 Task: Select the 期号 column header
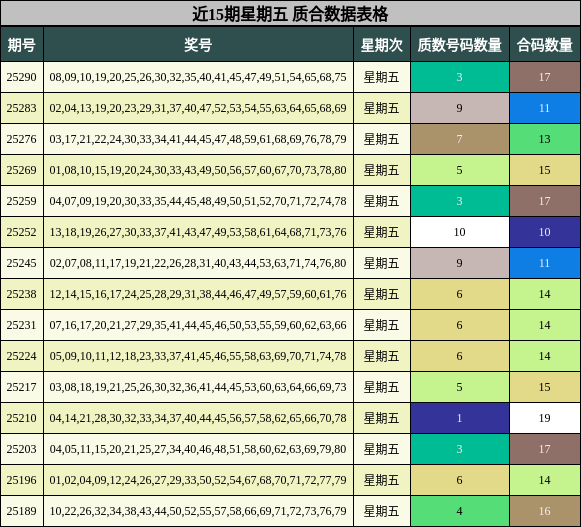[x=22, y=44]
